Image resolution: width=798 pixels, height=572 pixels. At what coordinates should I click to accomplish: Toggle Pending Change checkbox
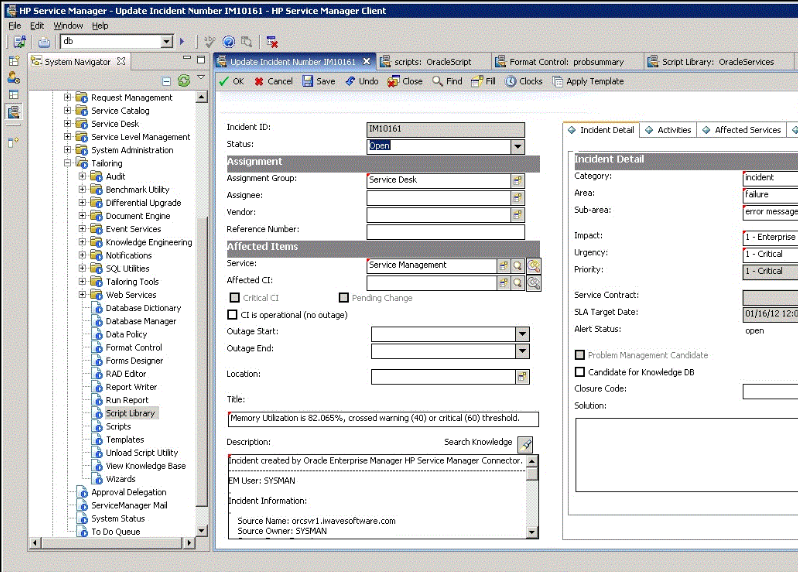point(344,298)
